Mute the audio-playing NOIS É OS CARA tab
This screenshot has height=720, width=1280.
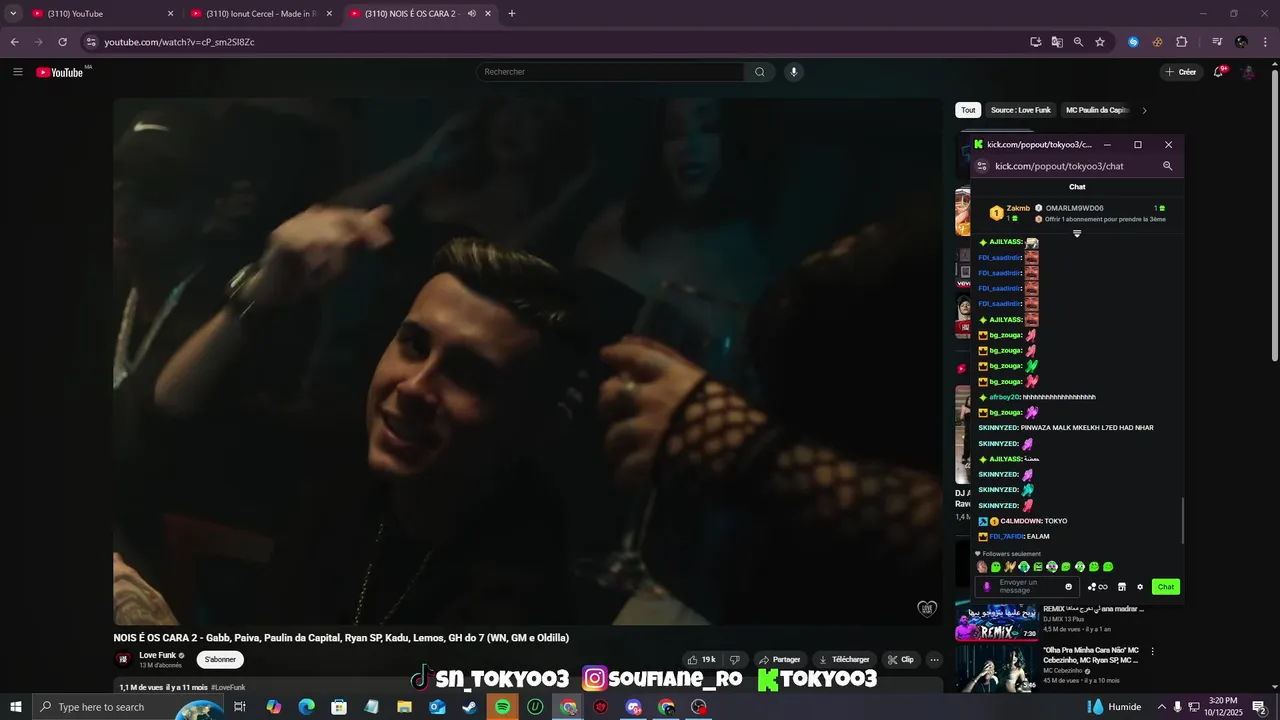pos(471,14)
